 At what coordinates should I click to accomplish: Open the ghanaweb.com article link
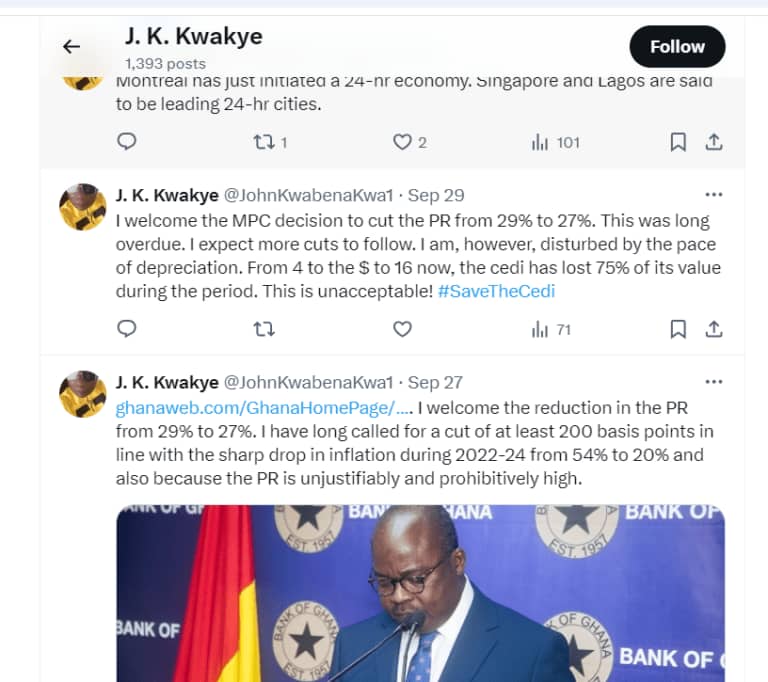pos(264,408)
